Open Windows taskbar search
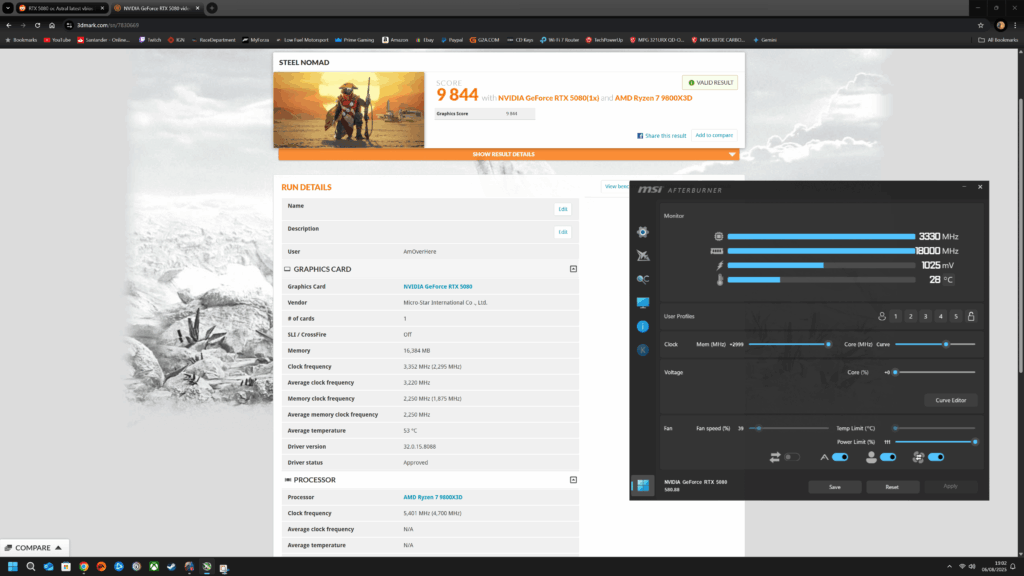 (30, 567)
